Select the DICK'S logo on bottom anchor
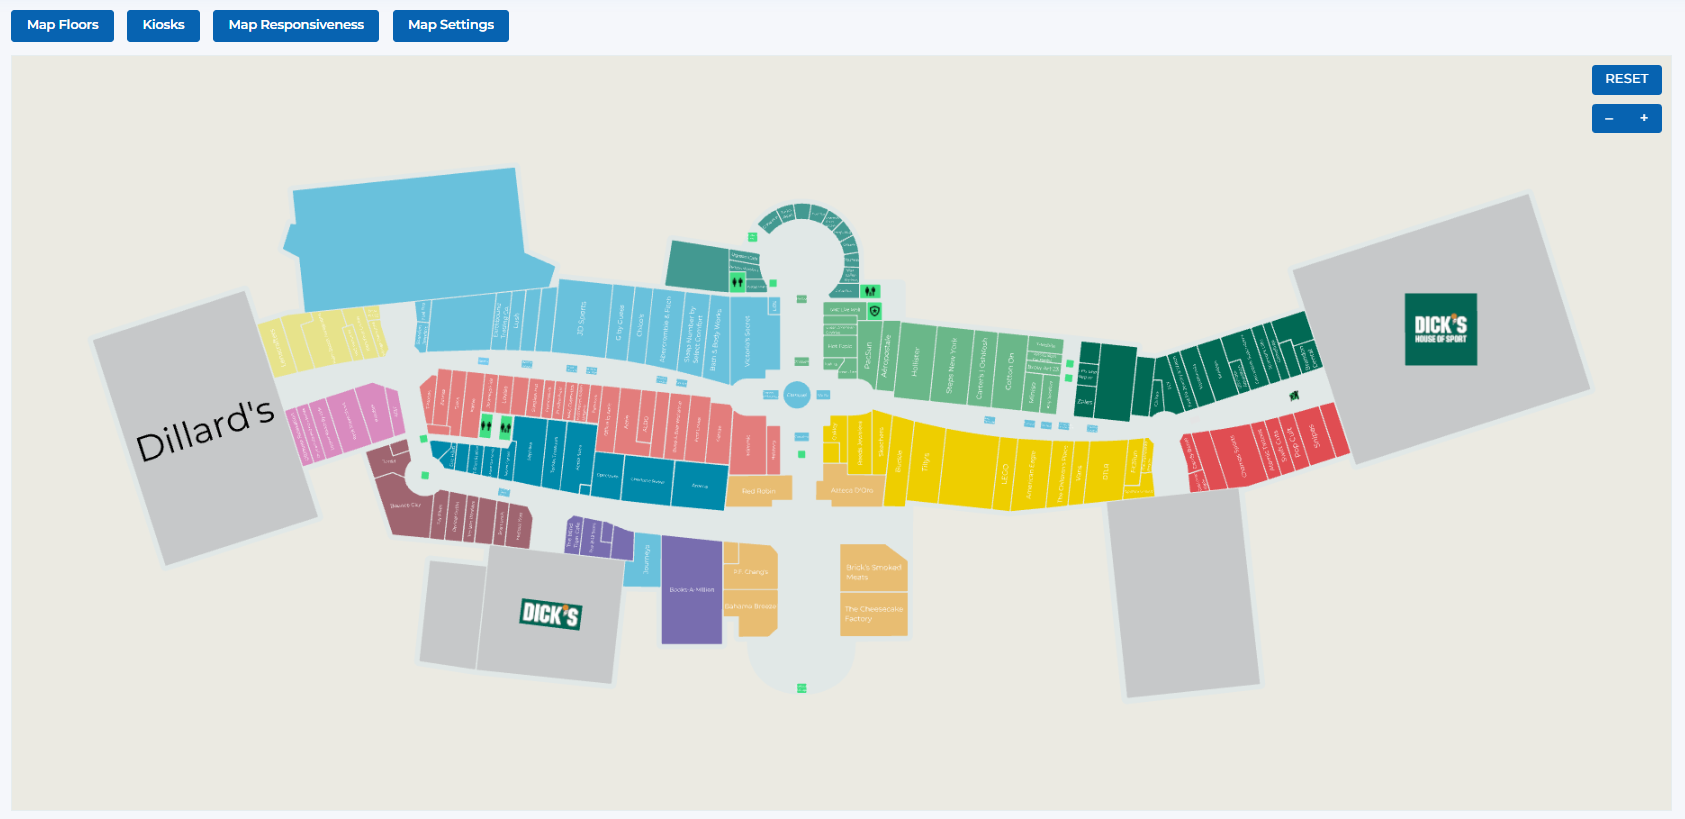This screenshot has width=1685, height=819. pos(550,614)
